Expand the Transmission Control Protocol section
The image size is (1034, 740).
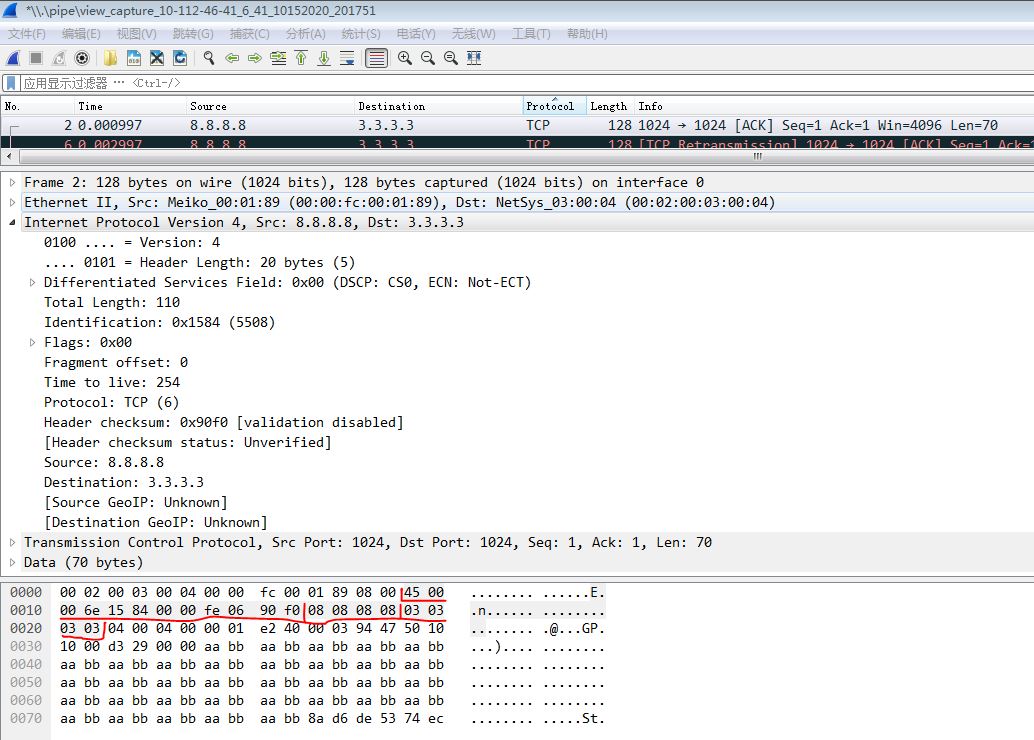point(11,542)
